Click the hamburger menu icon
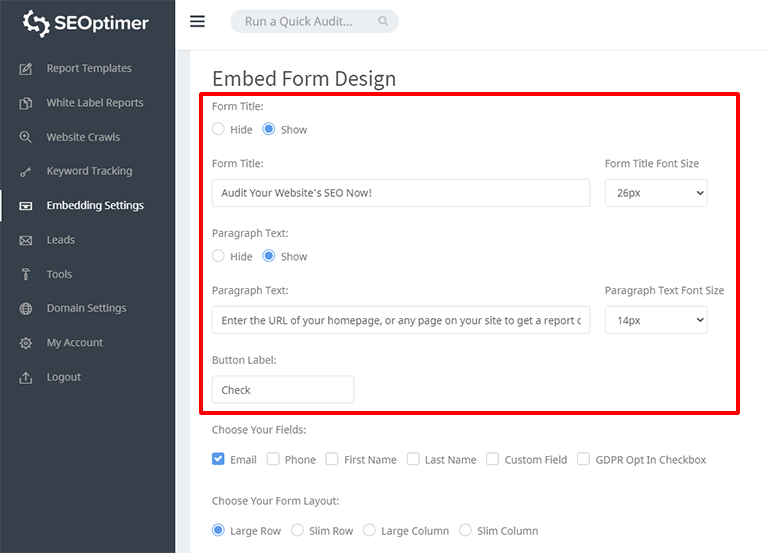This screenshot has height=553, width=770. pyautogui.click(x=197, y=21)
